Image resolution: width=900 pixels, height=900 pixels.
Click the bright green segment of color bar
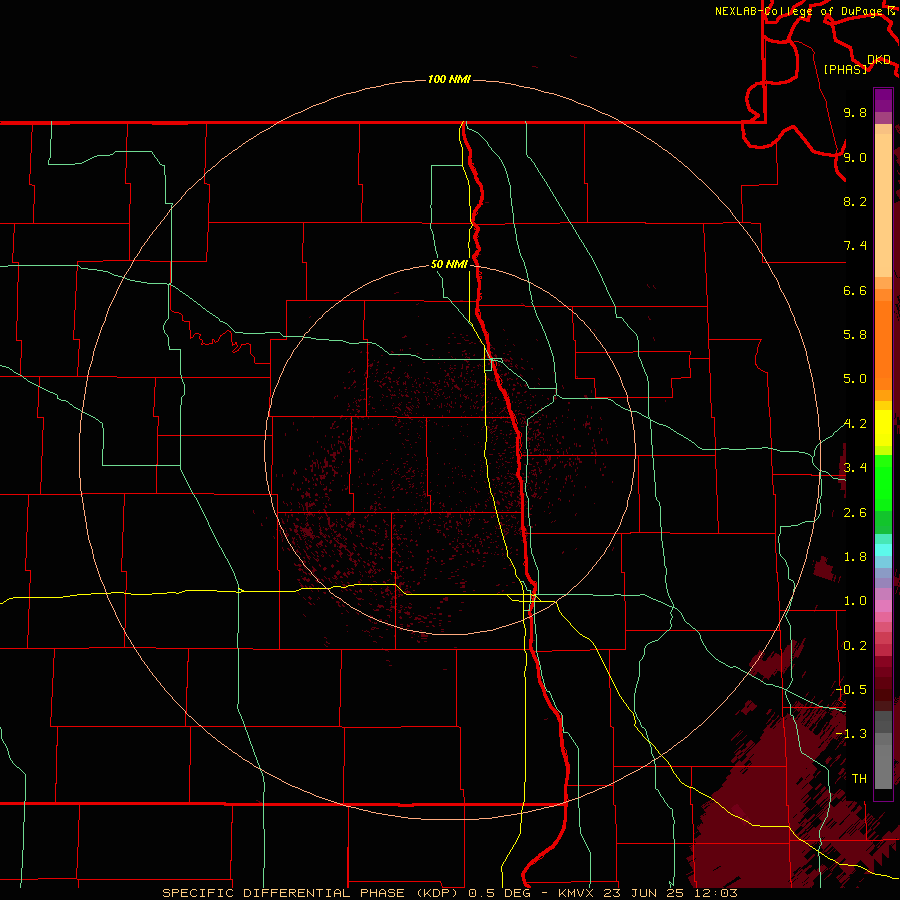[x=883, y=483]
